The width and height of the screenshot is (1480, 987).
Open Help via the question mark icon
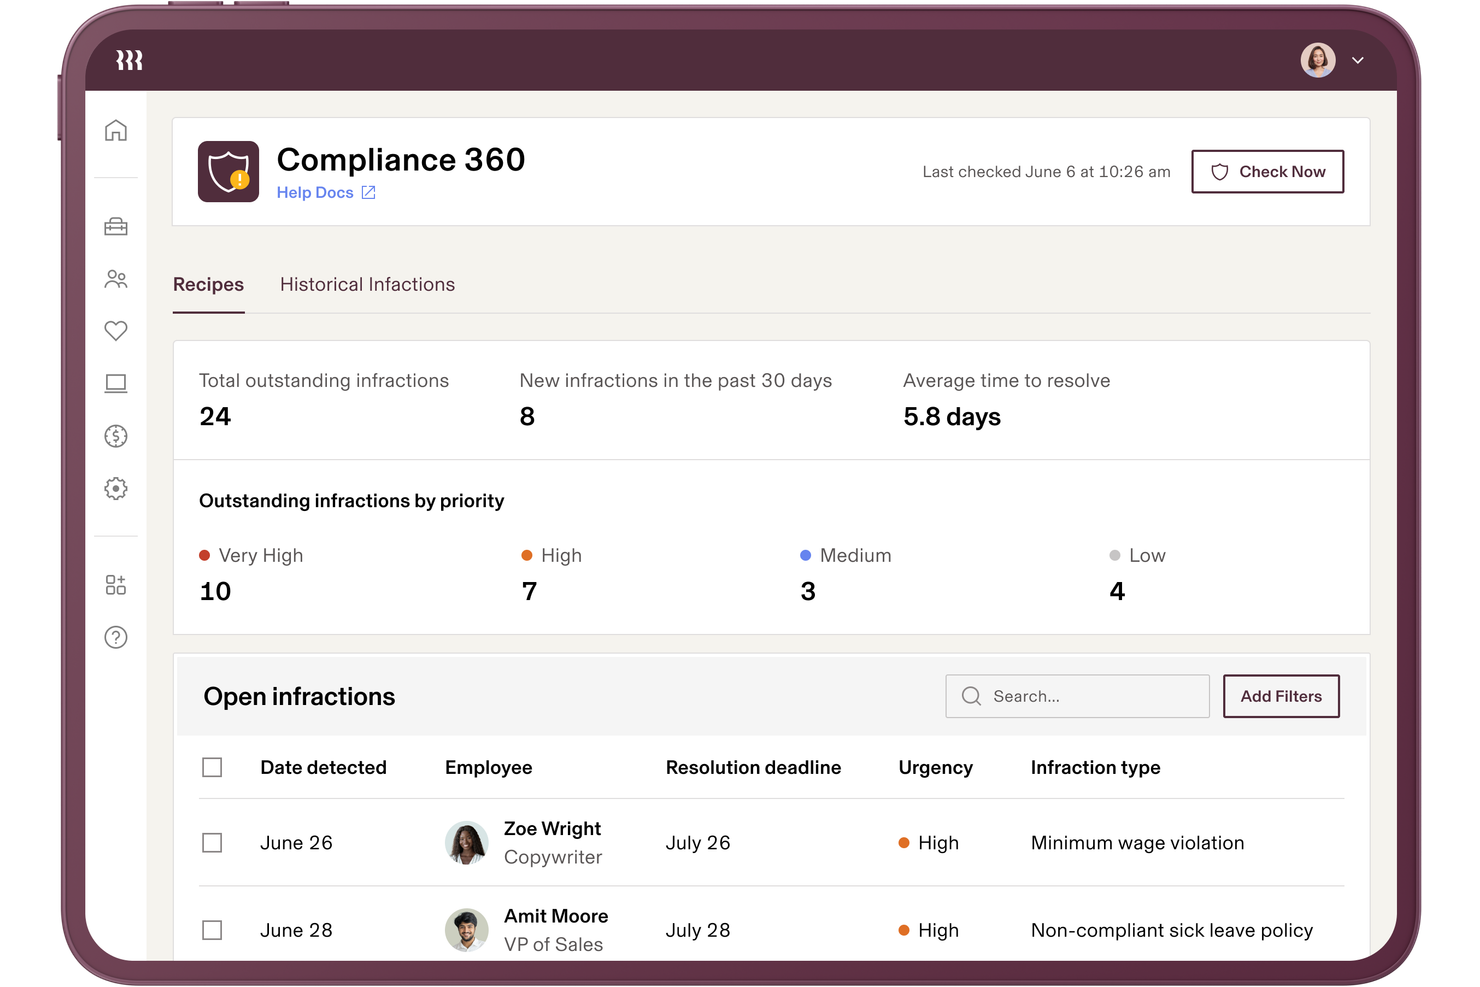pos(116,637)
